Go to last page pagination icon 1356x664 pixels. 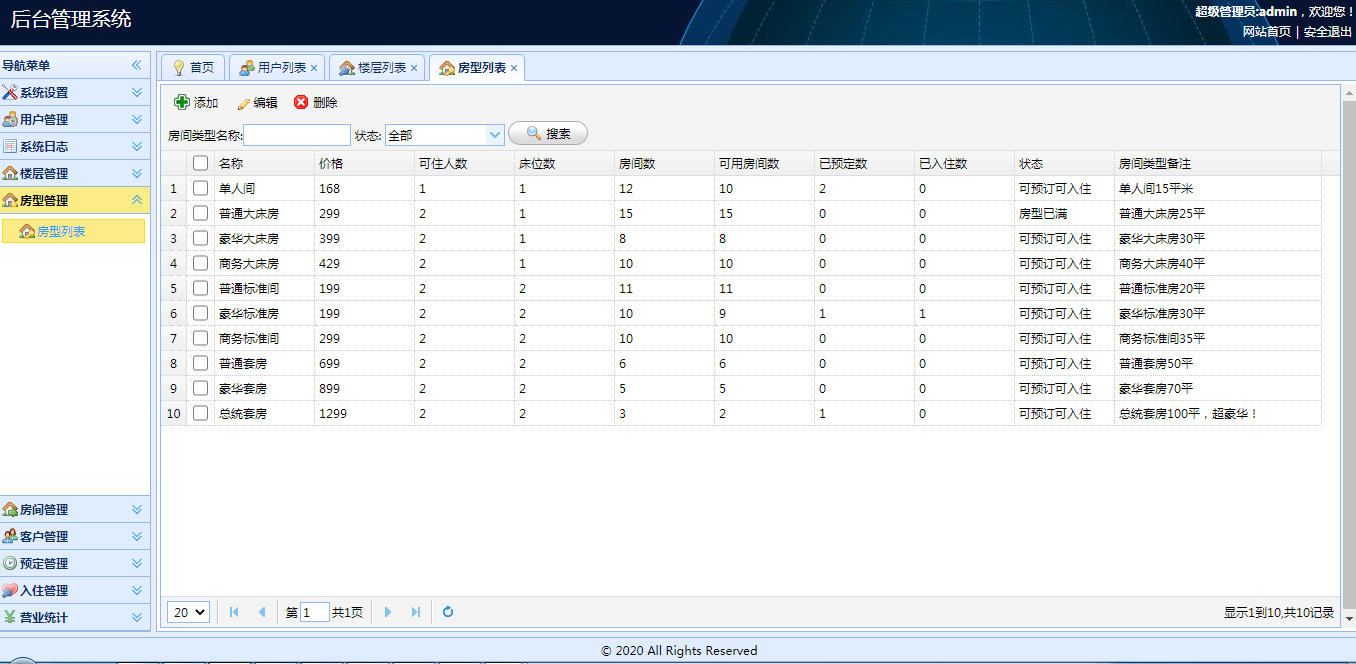click(416, 612)
